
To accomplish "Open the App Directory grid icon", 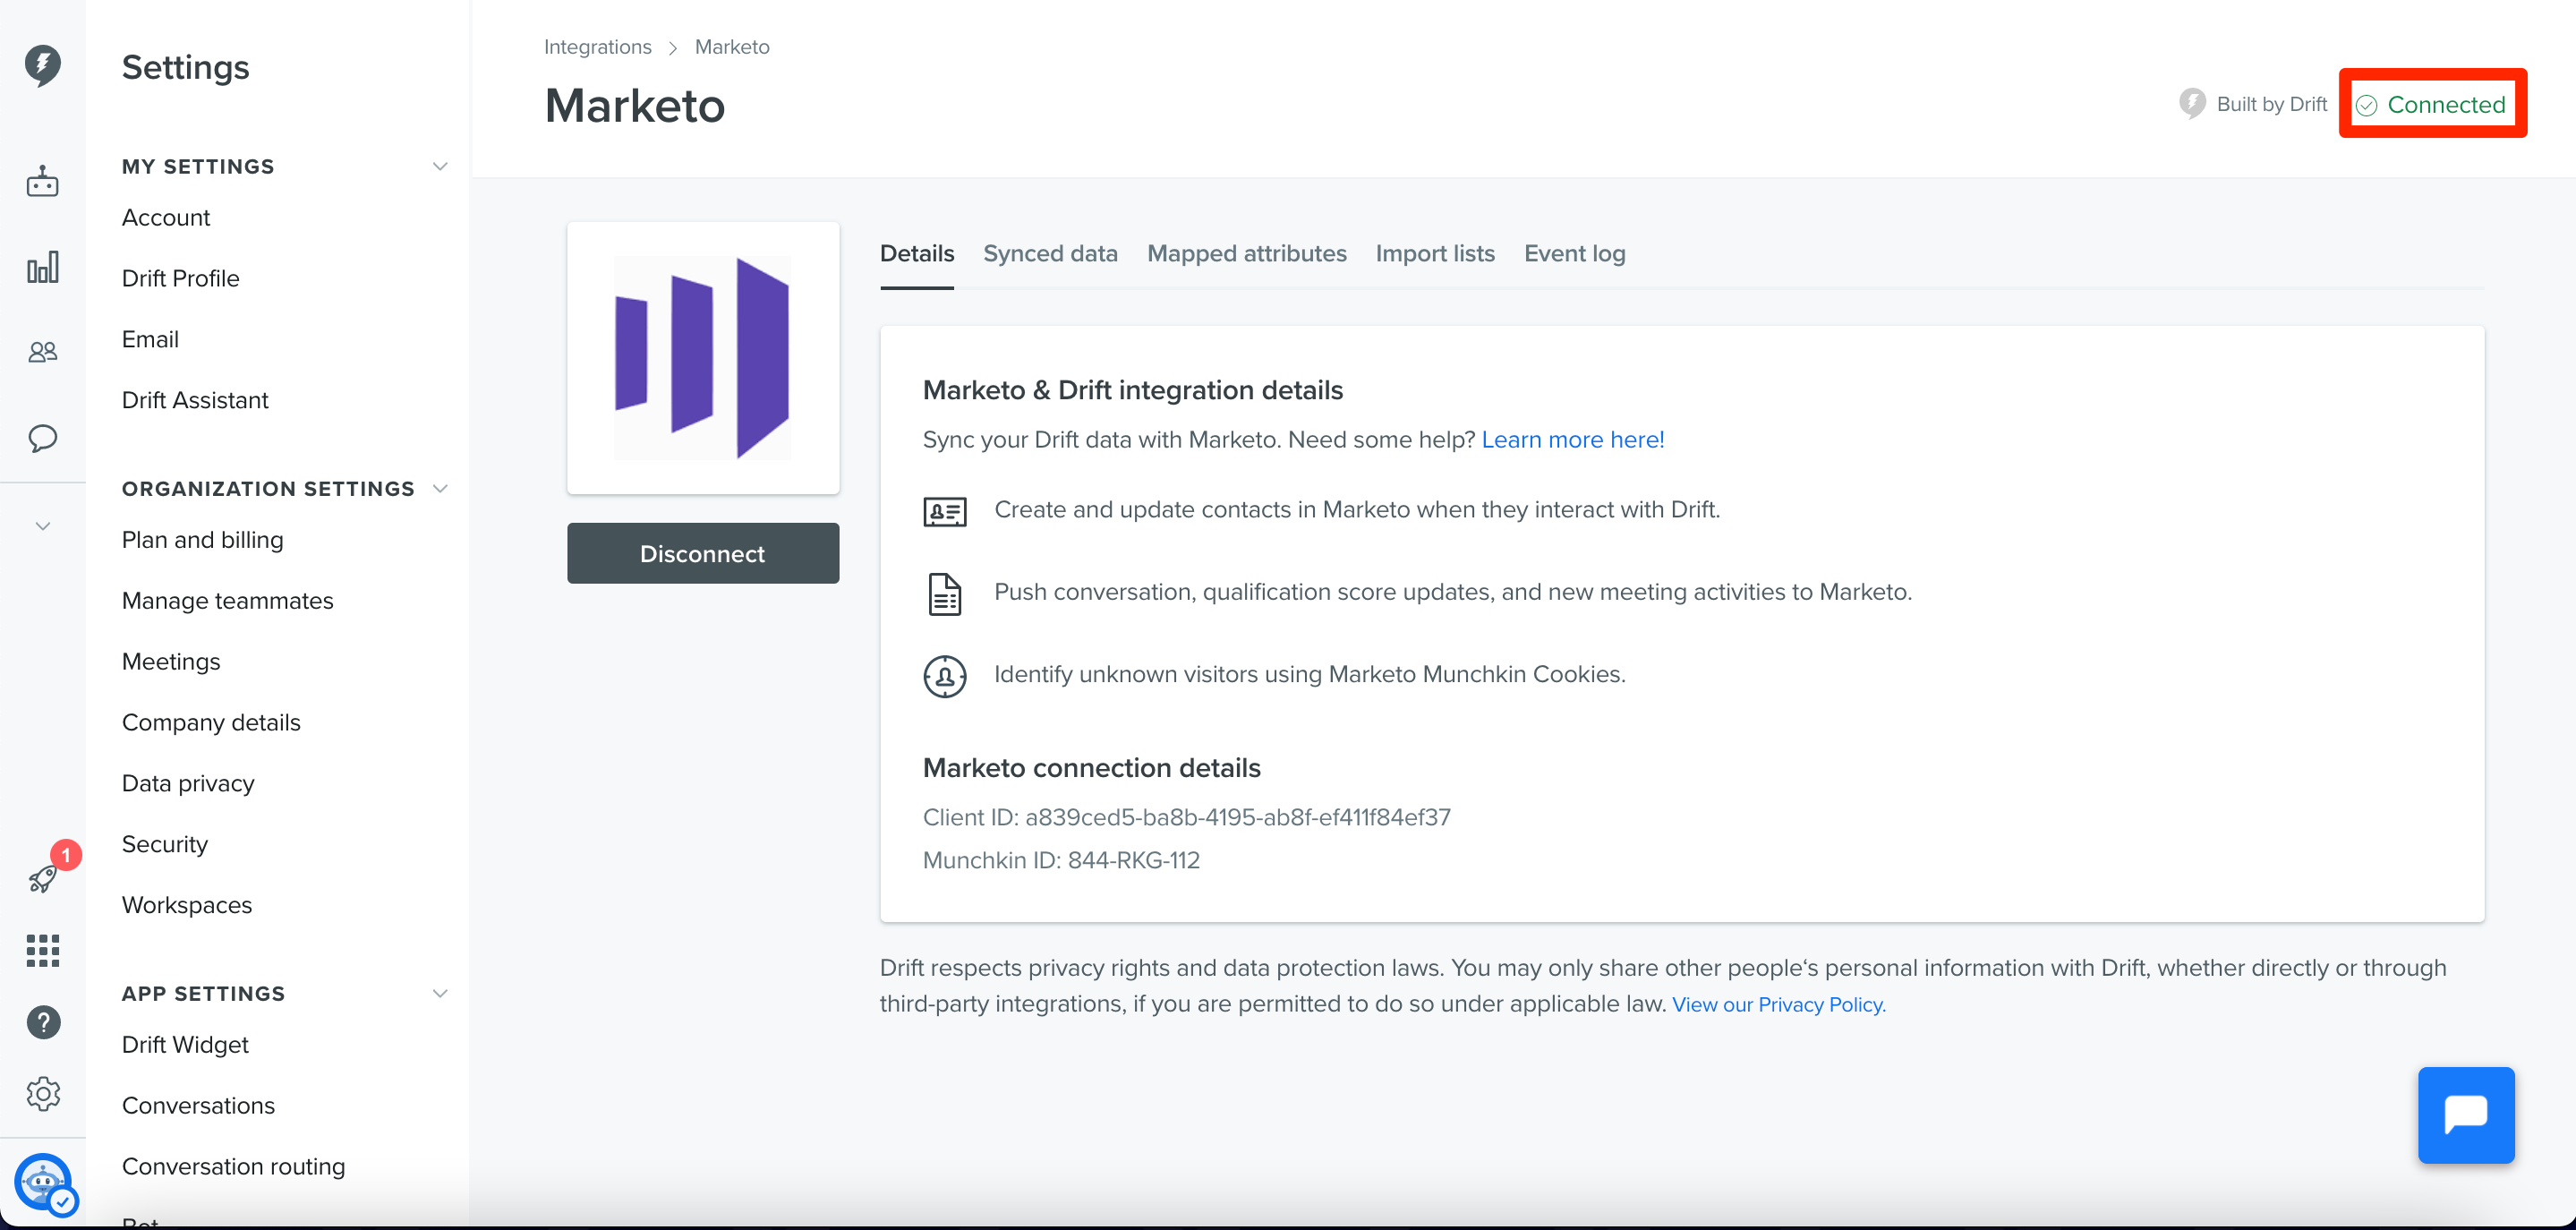I will (x=42, y=950).
